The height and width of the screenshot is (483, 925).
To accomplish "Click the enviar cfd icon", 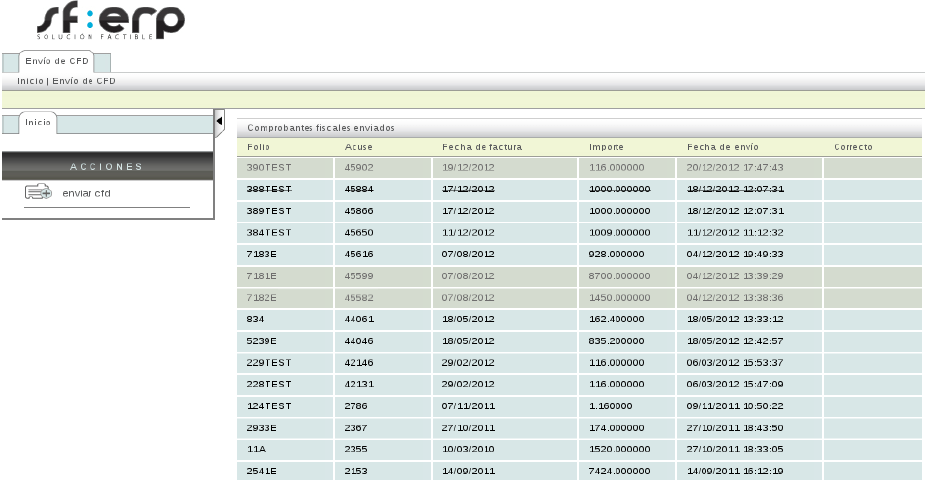I will 38,193.
